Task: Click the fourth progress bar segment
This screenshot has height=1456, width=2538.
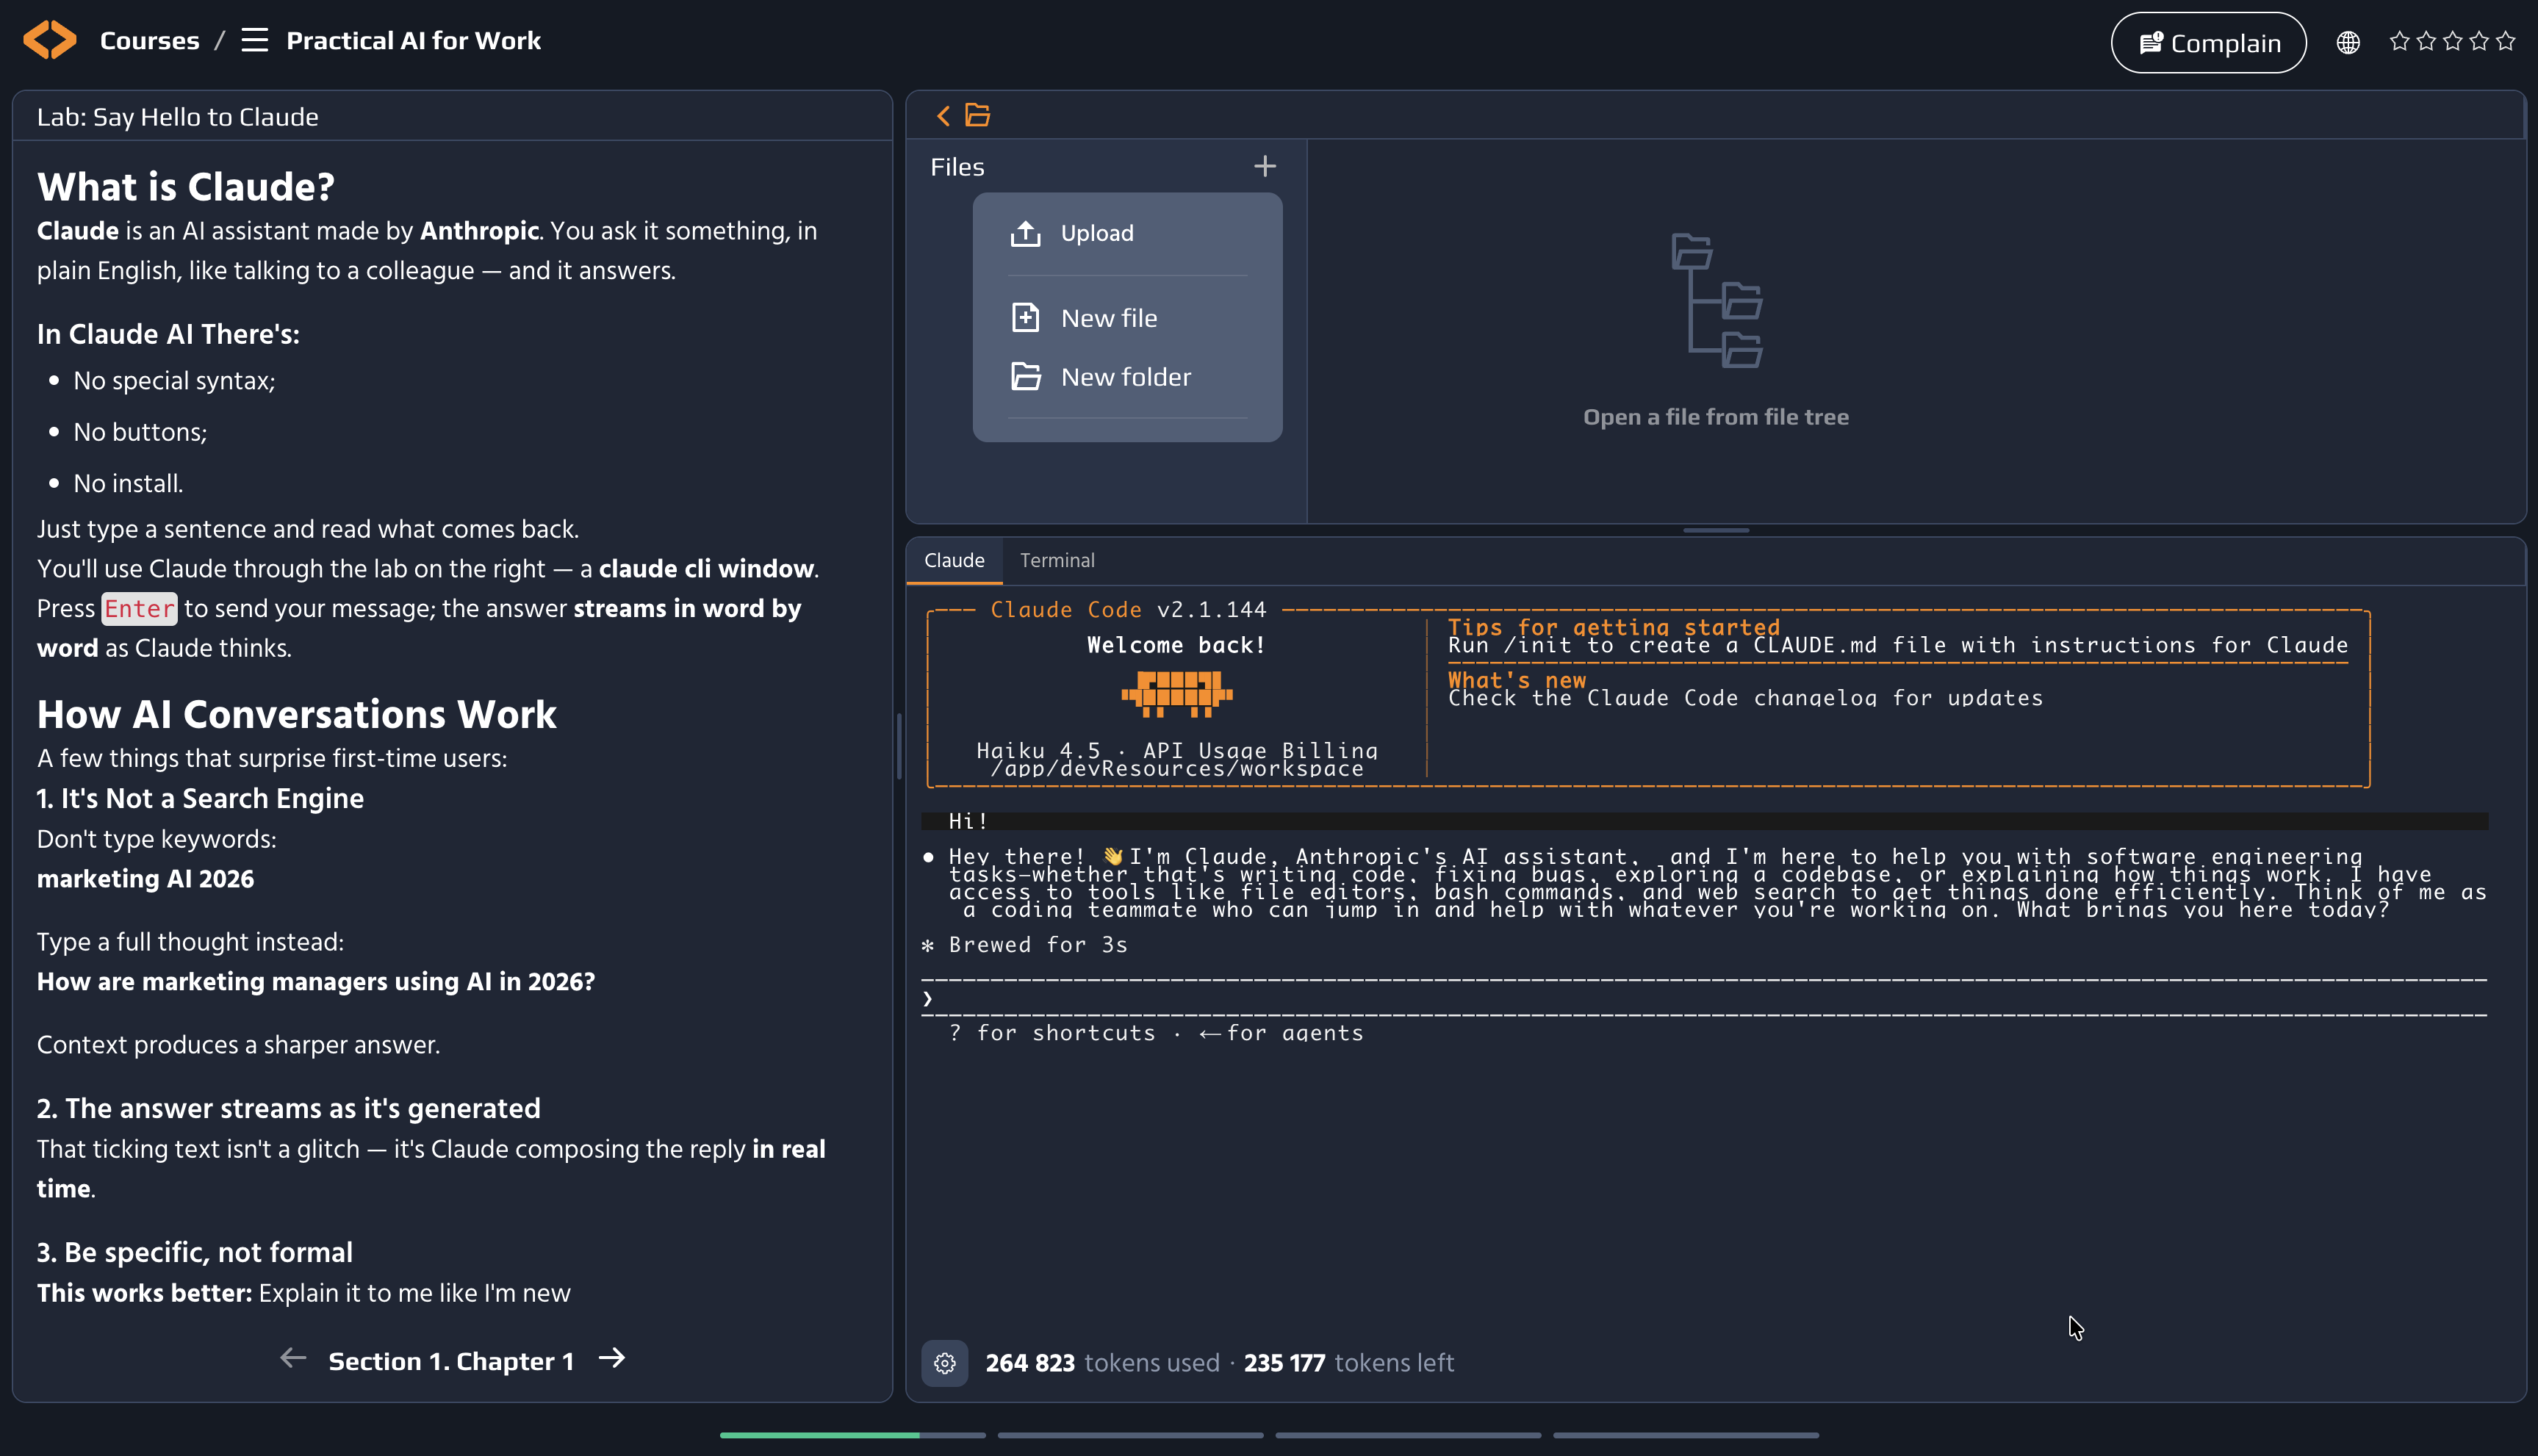Action: [x=1685, y=1436]
